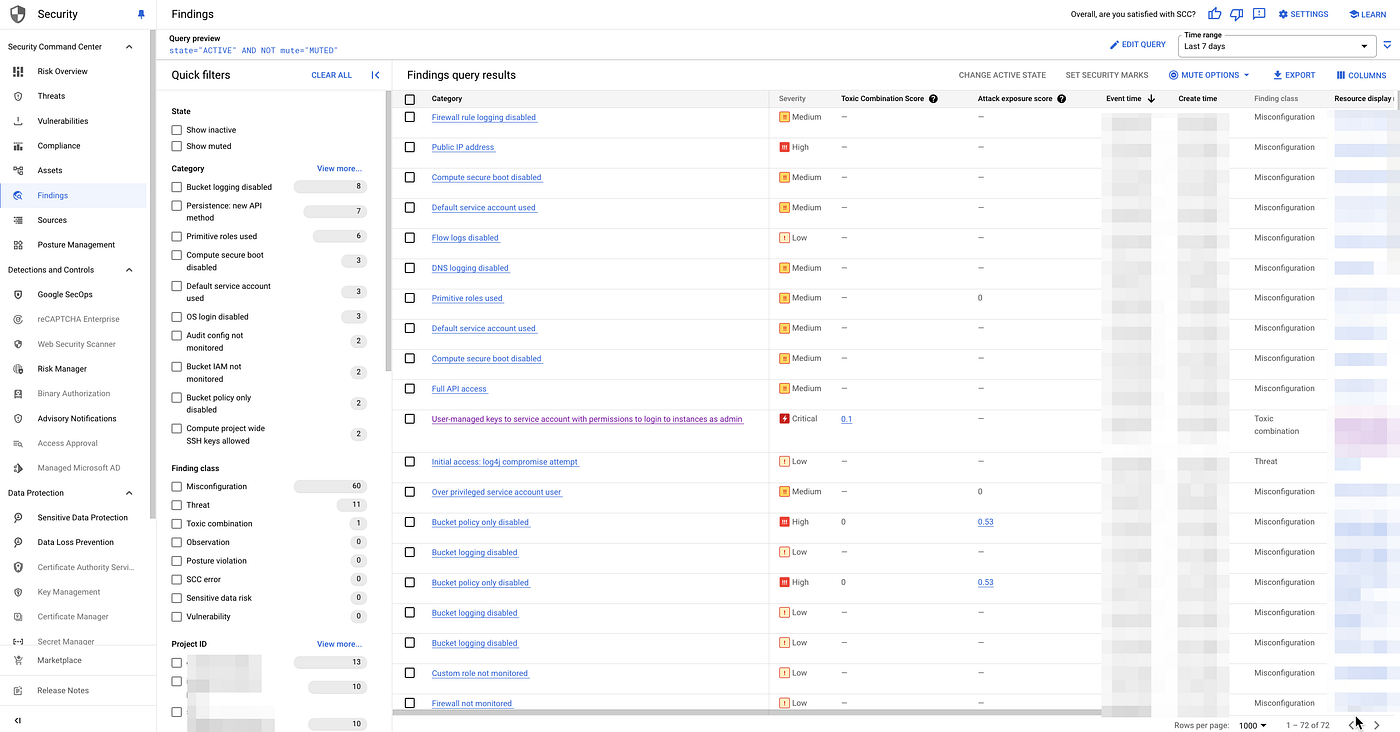Click the Release Notes icon

(x=18, y=690)
